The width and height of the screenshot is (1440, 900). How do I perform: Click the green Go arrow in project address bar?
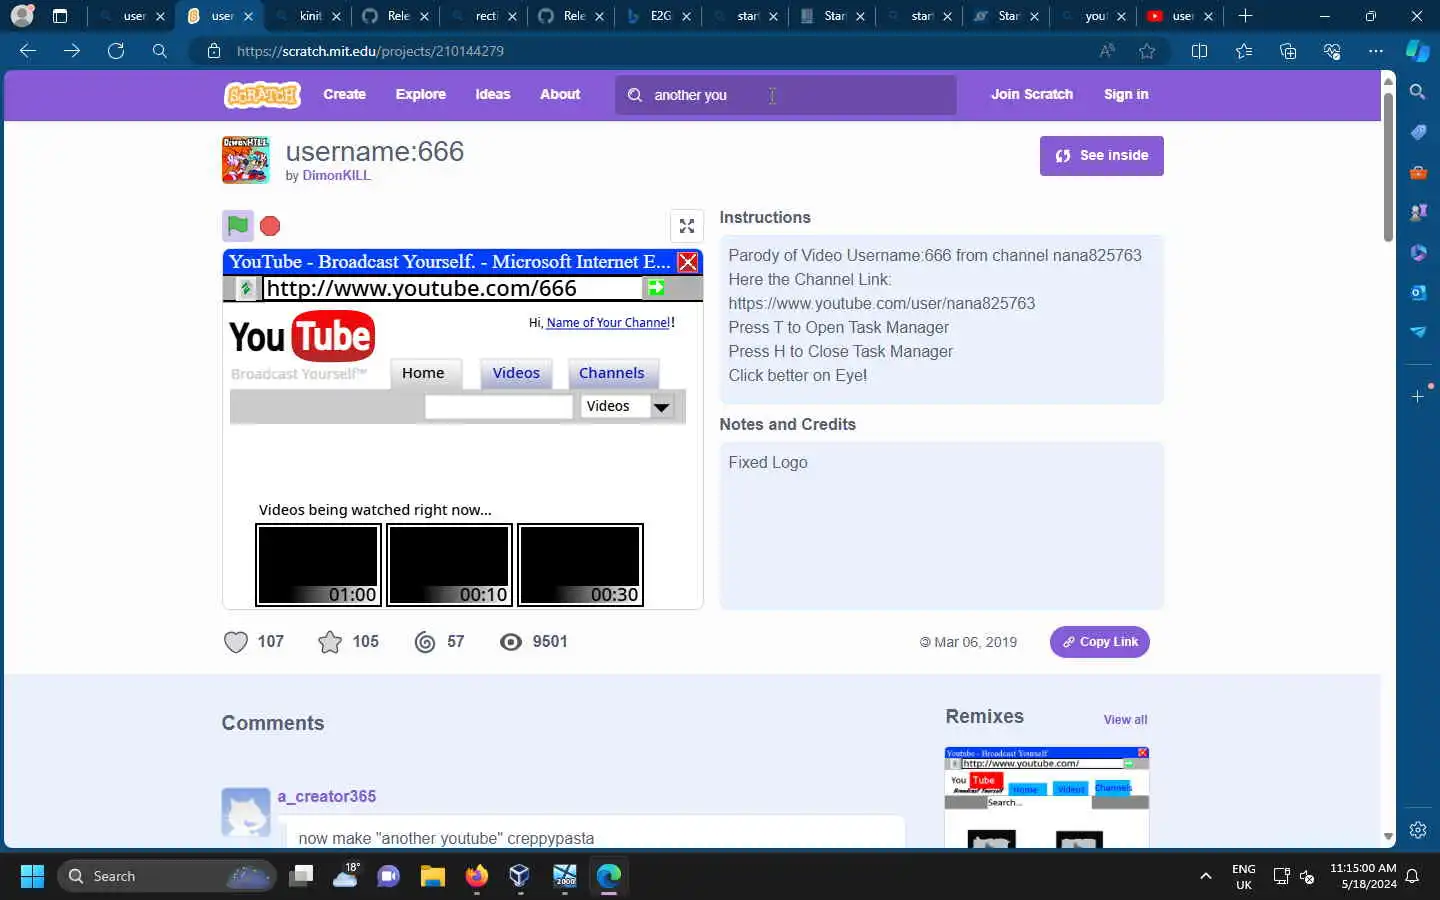[656, 288]
